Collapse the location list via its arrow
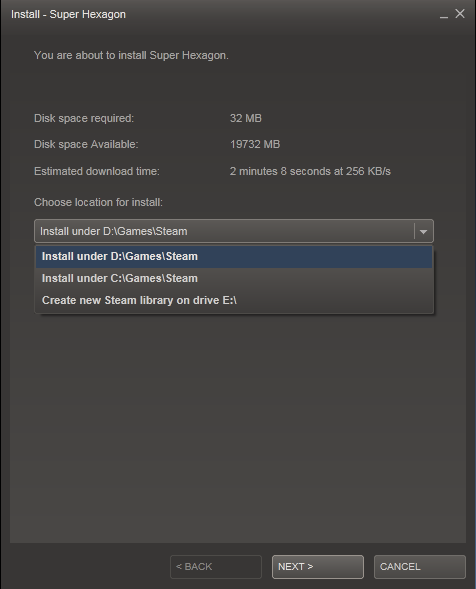Image resolution: width=476 pixels, height=589 pixels. click(x=423, y=231)
